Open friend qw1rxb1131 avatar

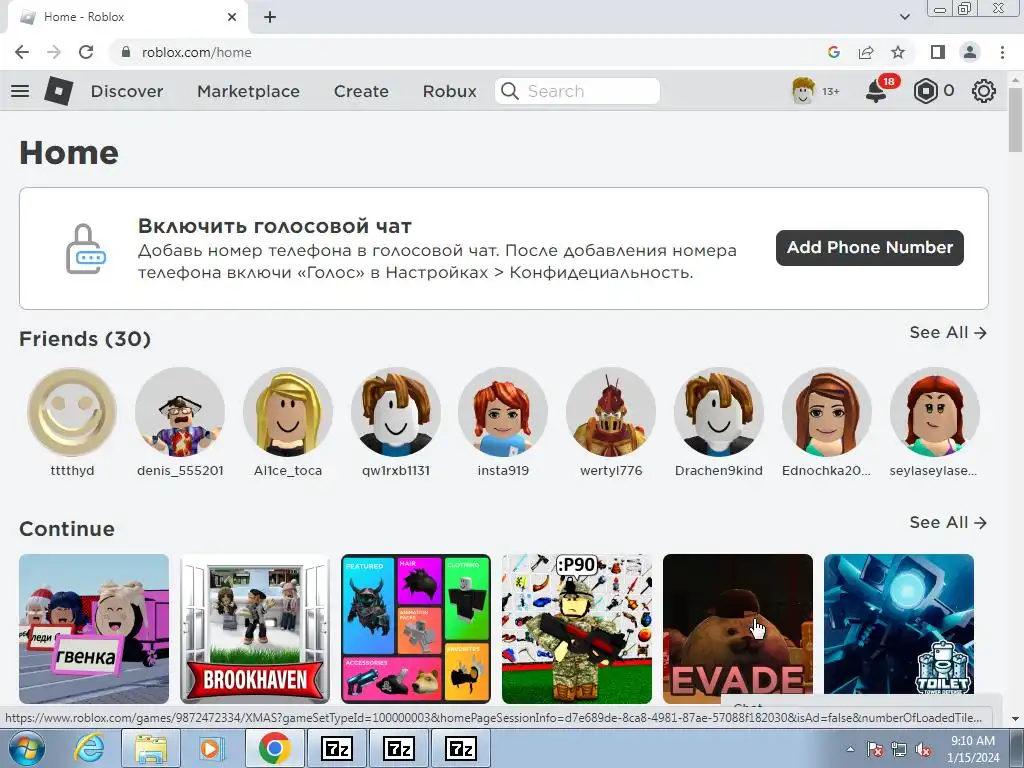coord(396,411)
